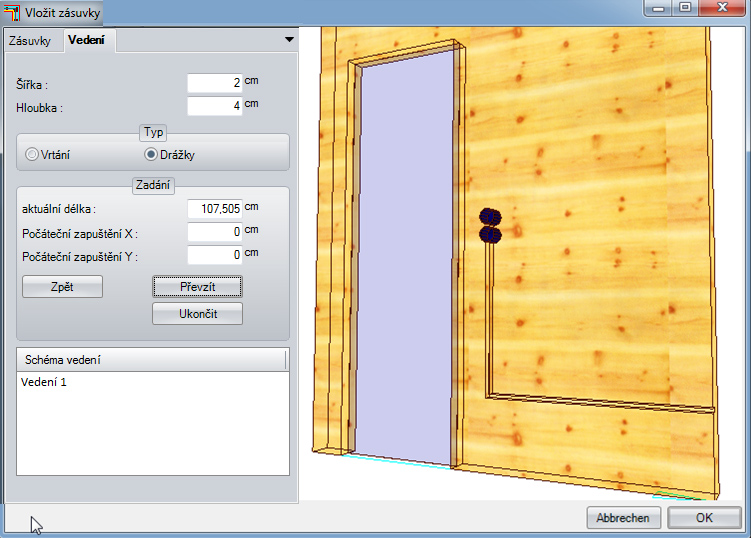Click the Počáteční zapuštění X field
751x538 pixels.
point(215,232)
